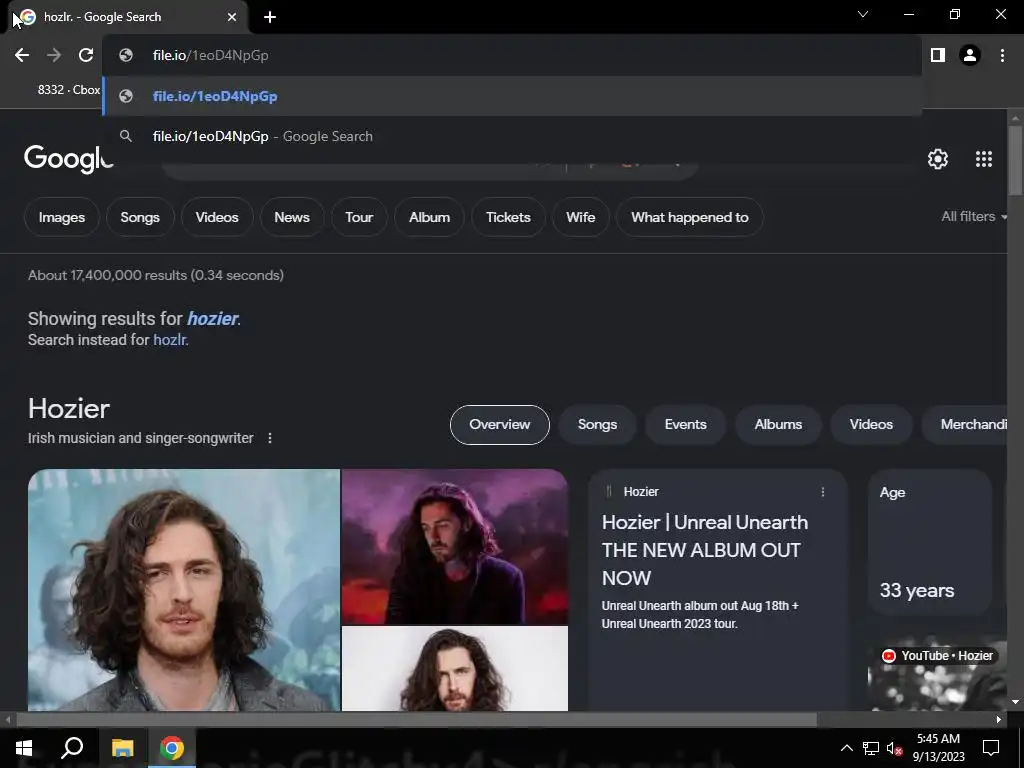Screen dimensions: 1024x768
Task: Select the file.io/1eoD4NpGp URL suggestion
Action: pos(512,96)
